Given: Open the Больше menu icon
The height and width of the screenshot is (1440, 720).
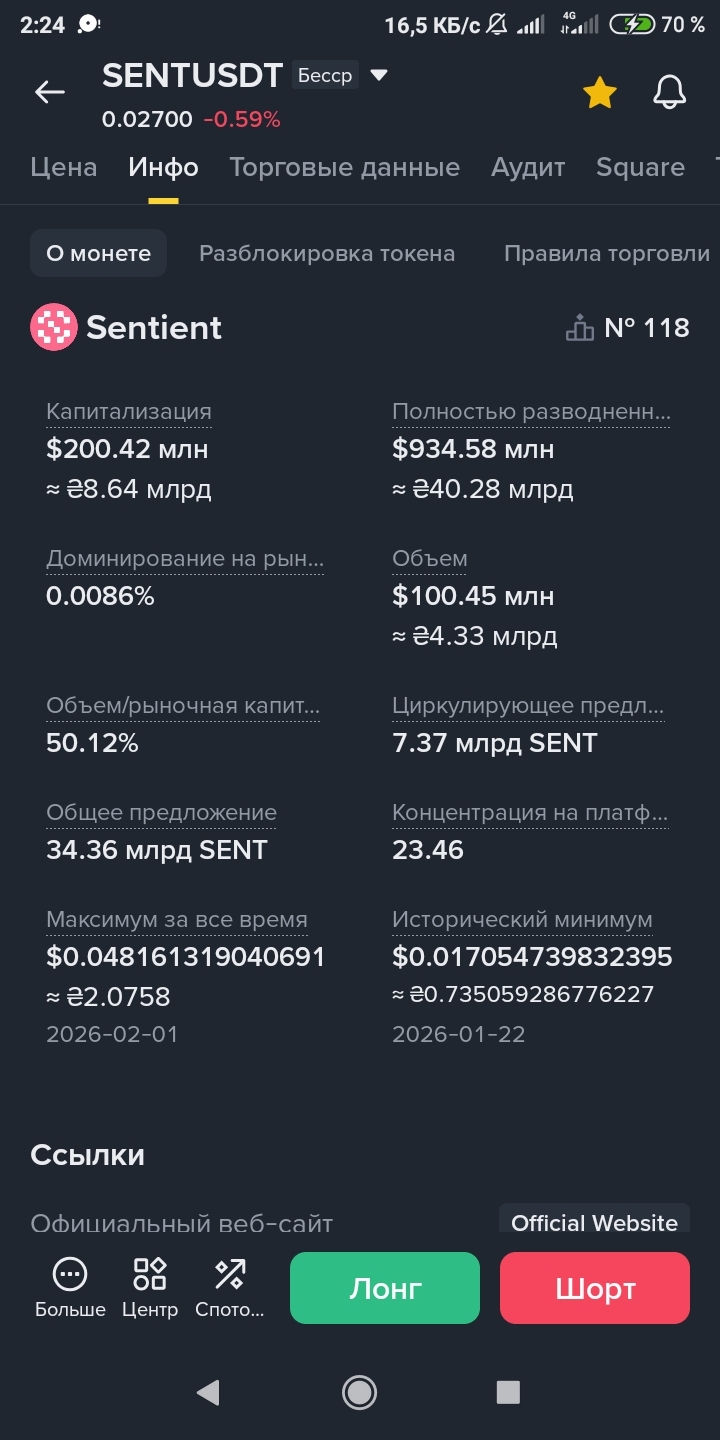Looking at the screenshot, I should click(70, 1274).
